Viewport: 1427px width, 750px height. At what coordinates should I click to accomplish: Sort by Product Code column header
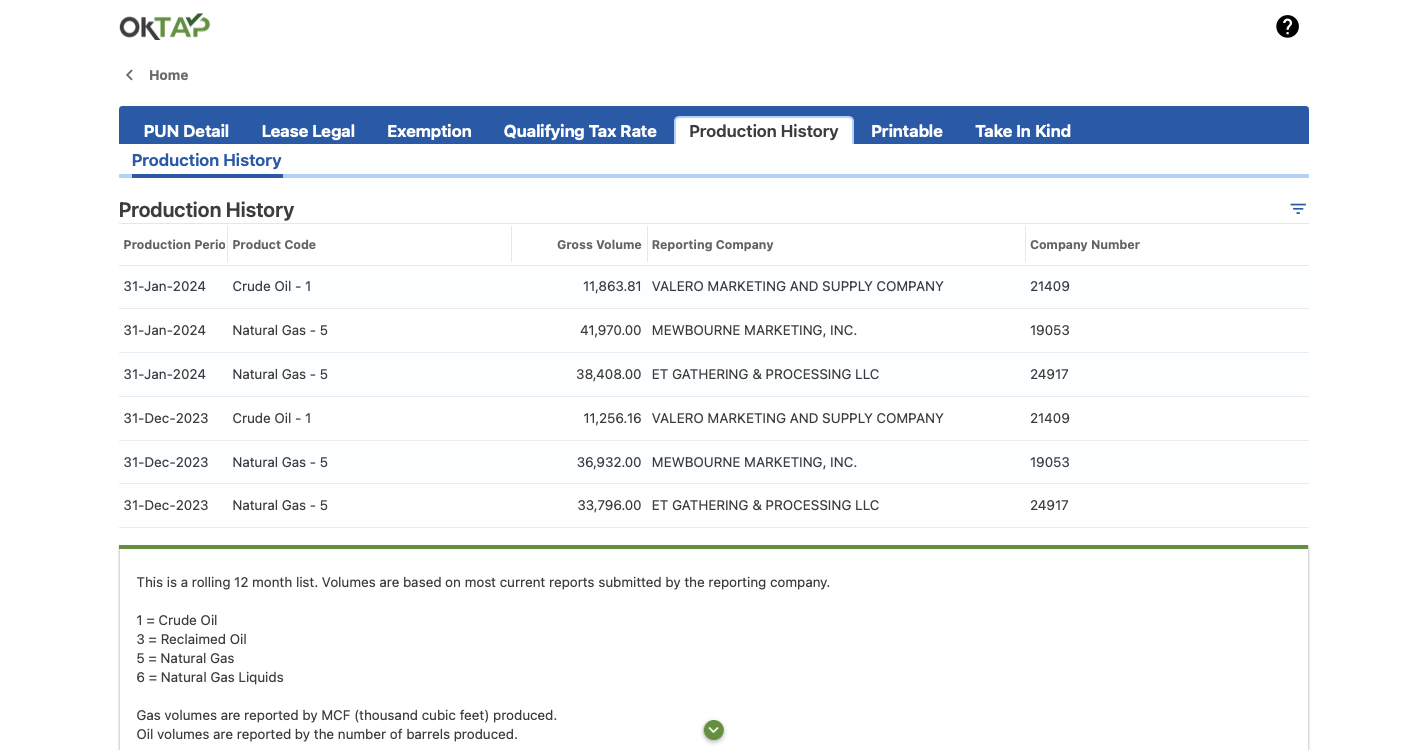point(274,245)
